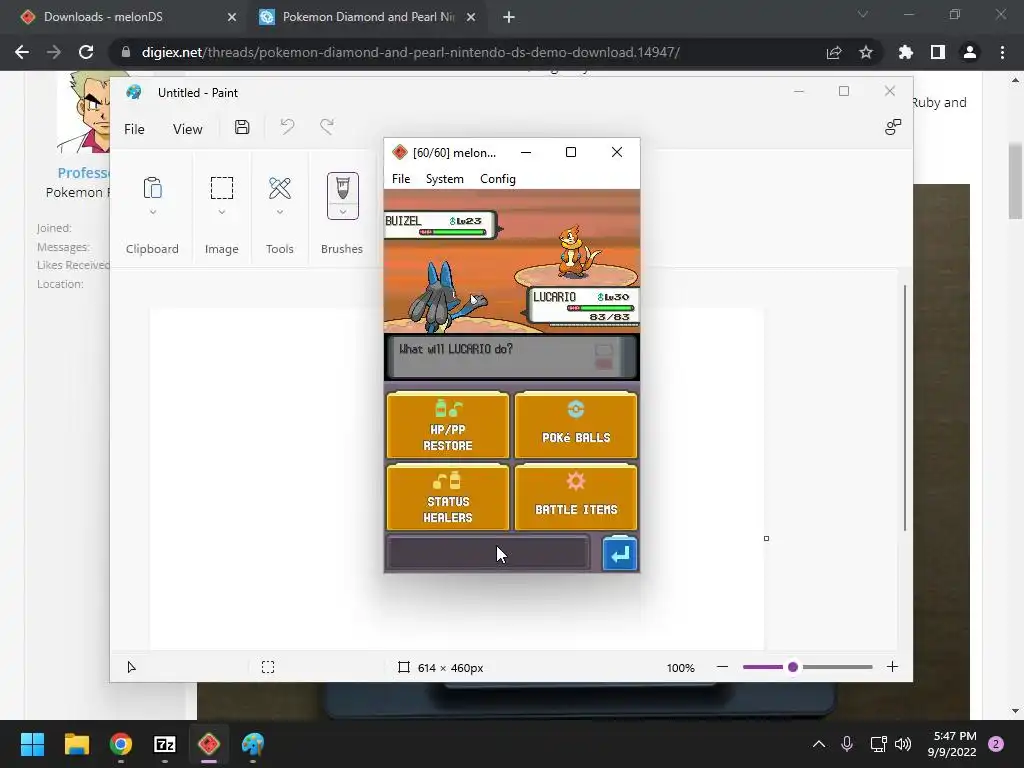1024x768 pixels.
Task: Open Chrome profile icon
Action: (970, 52)
